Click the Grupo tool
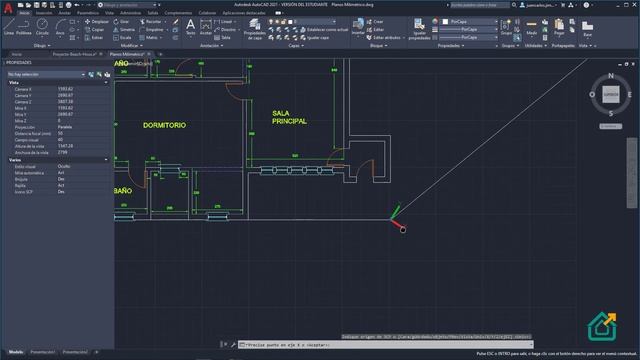Viewport: 640px width, 360px height. pos(506,27)
